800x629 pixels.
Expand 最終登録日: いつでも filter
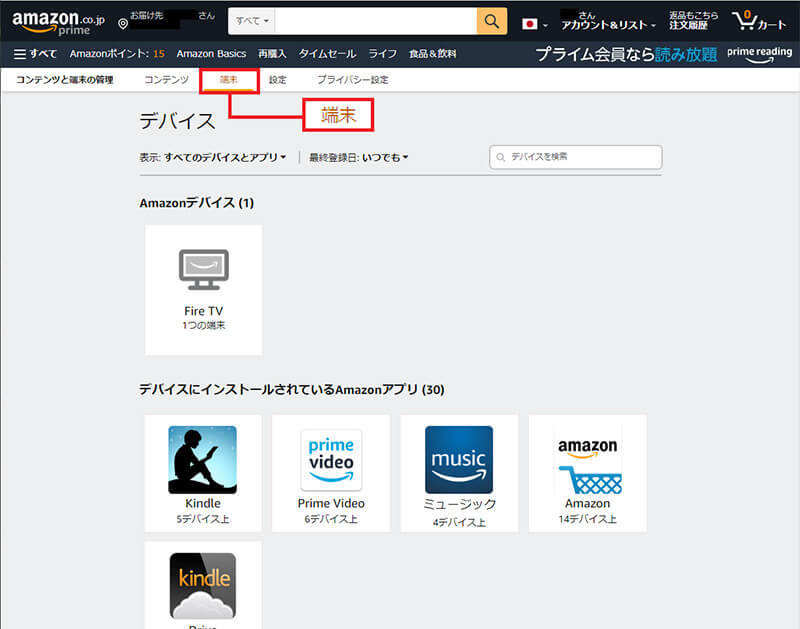coord(358,157)
